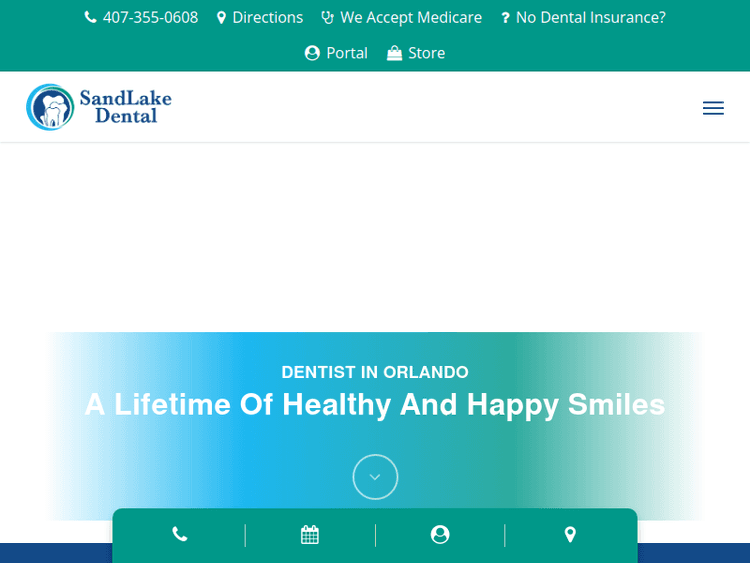This screenshot has height=563, width=750.
Task: Open the hamburger navigation menu
Action: point(713,108)
